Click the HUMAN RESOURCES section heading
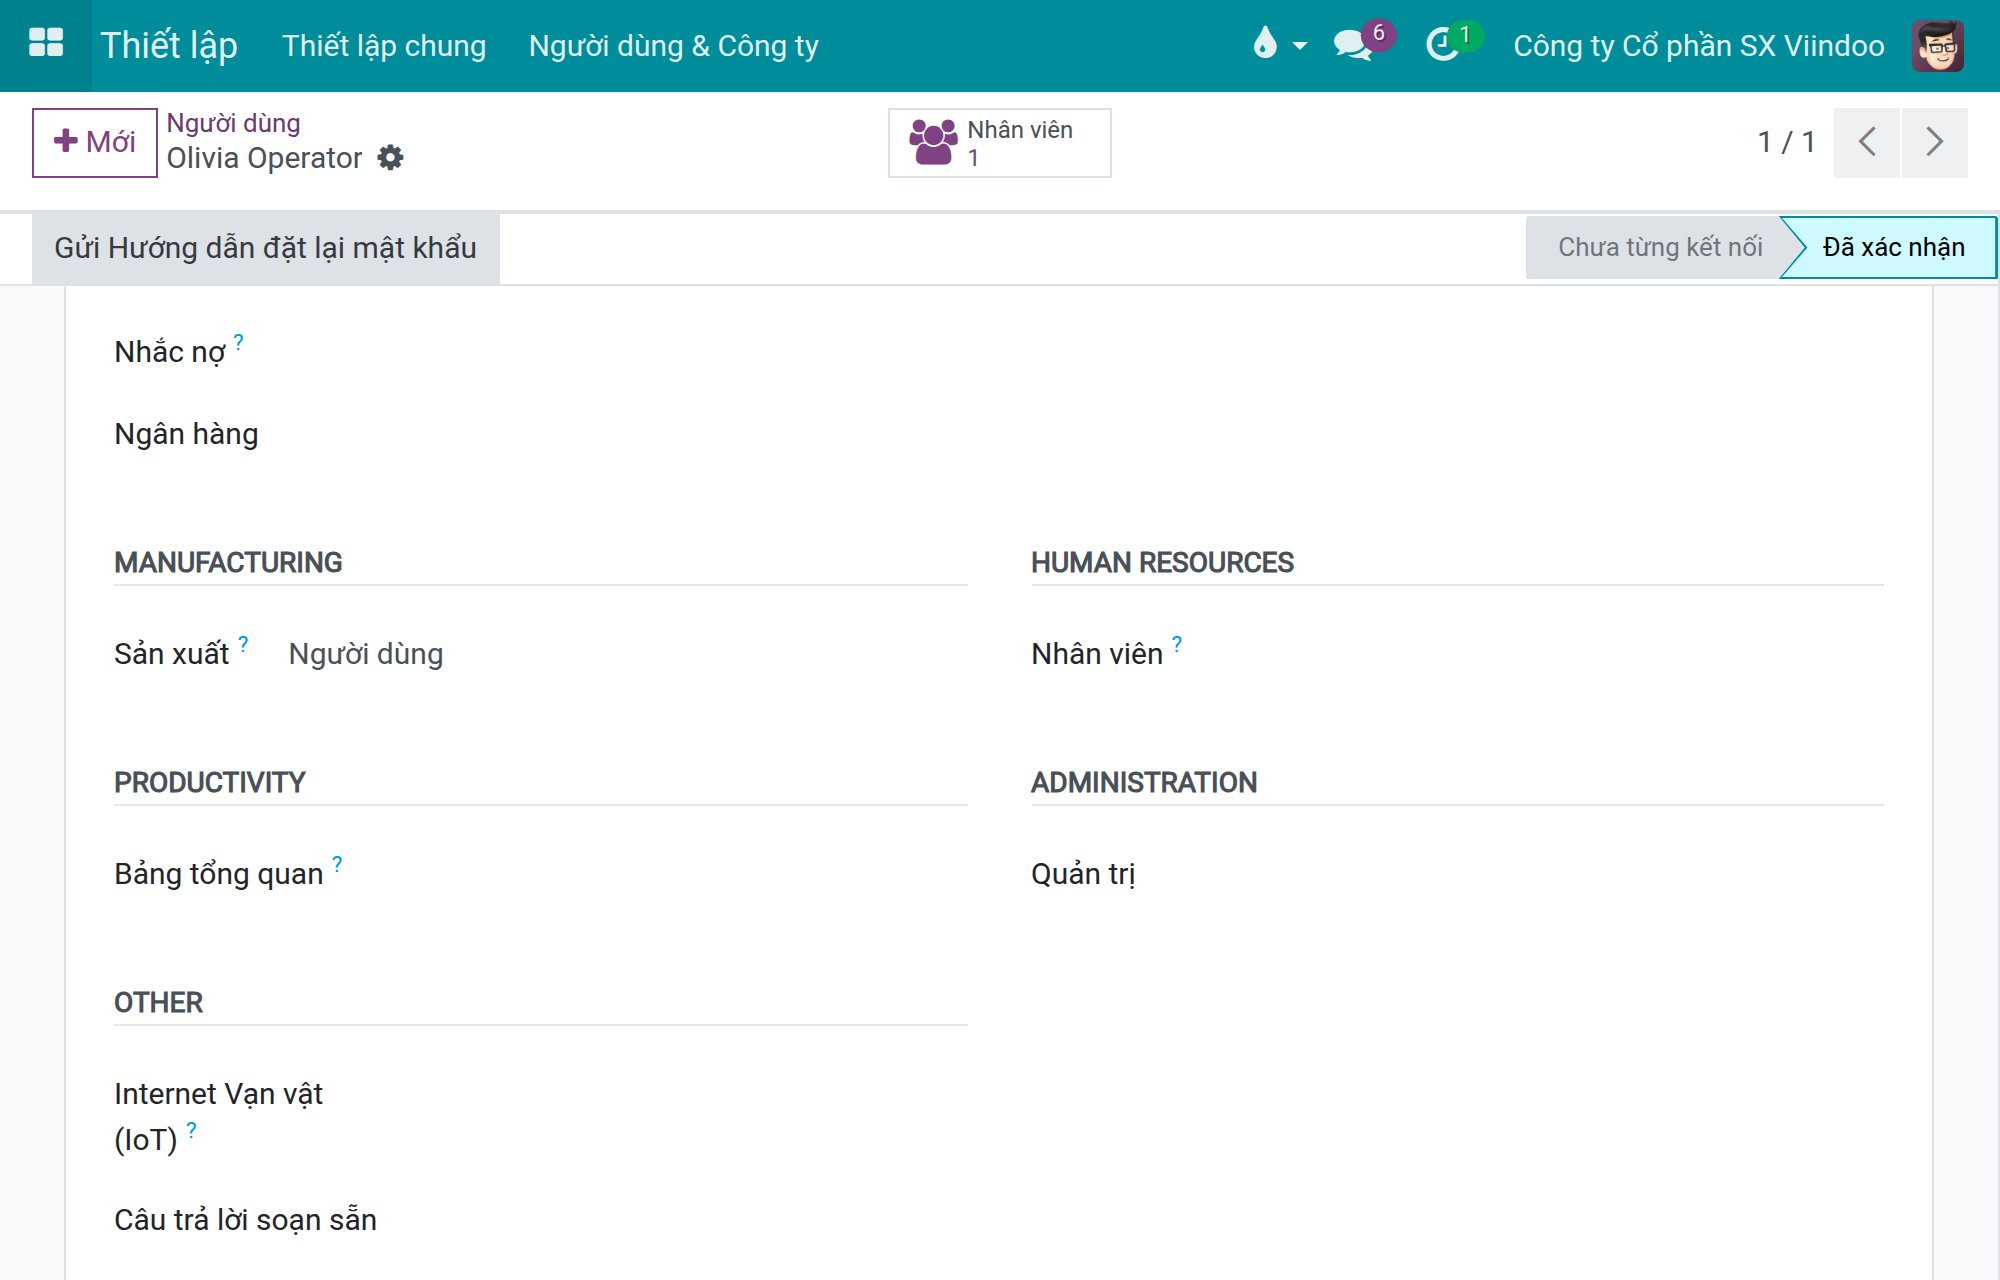This screenshot has height=1280, width=2000. pyautogui.click(x=1162, y=563)
